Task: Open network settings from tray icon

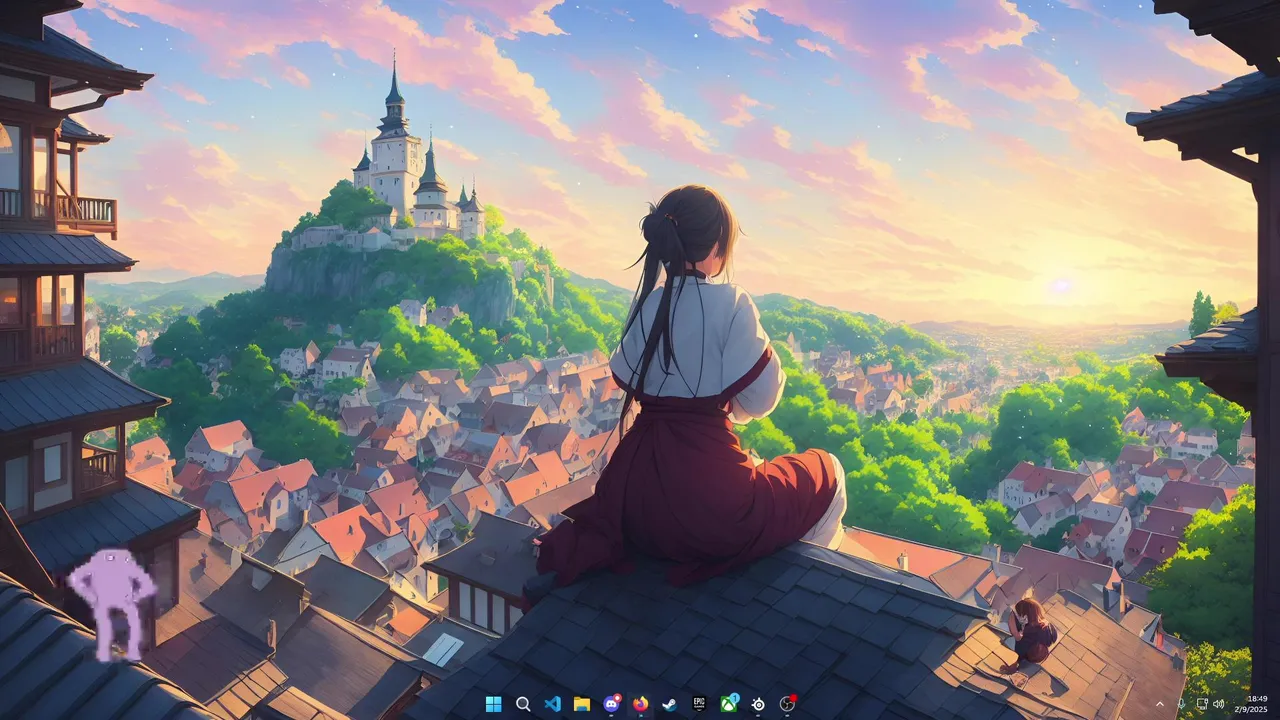Action: pos(1202,704)
